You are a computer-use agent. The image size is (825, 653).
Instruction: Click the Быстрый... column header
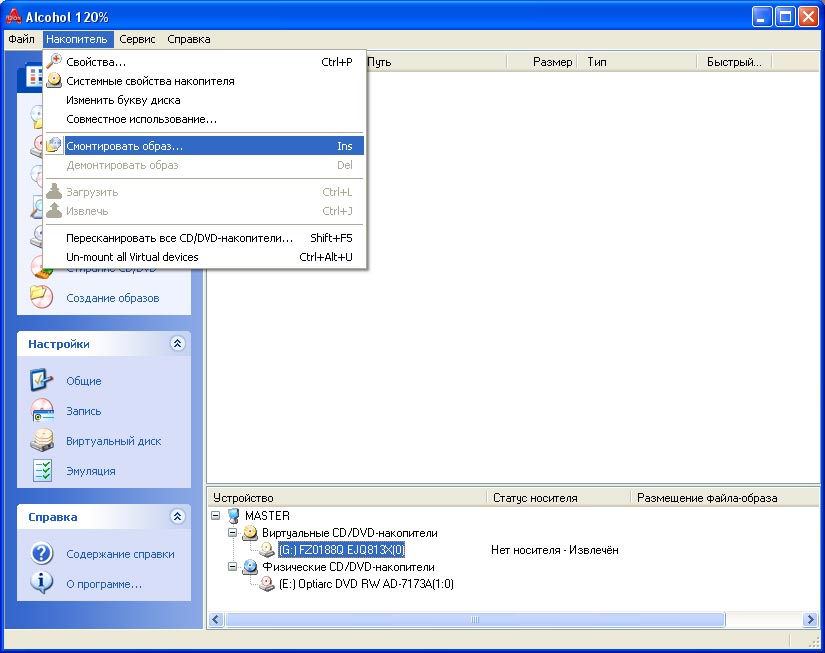(734, 62)
